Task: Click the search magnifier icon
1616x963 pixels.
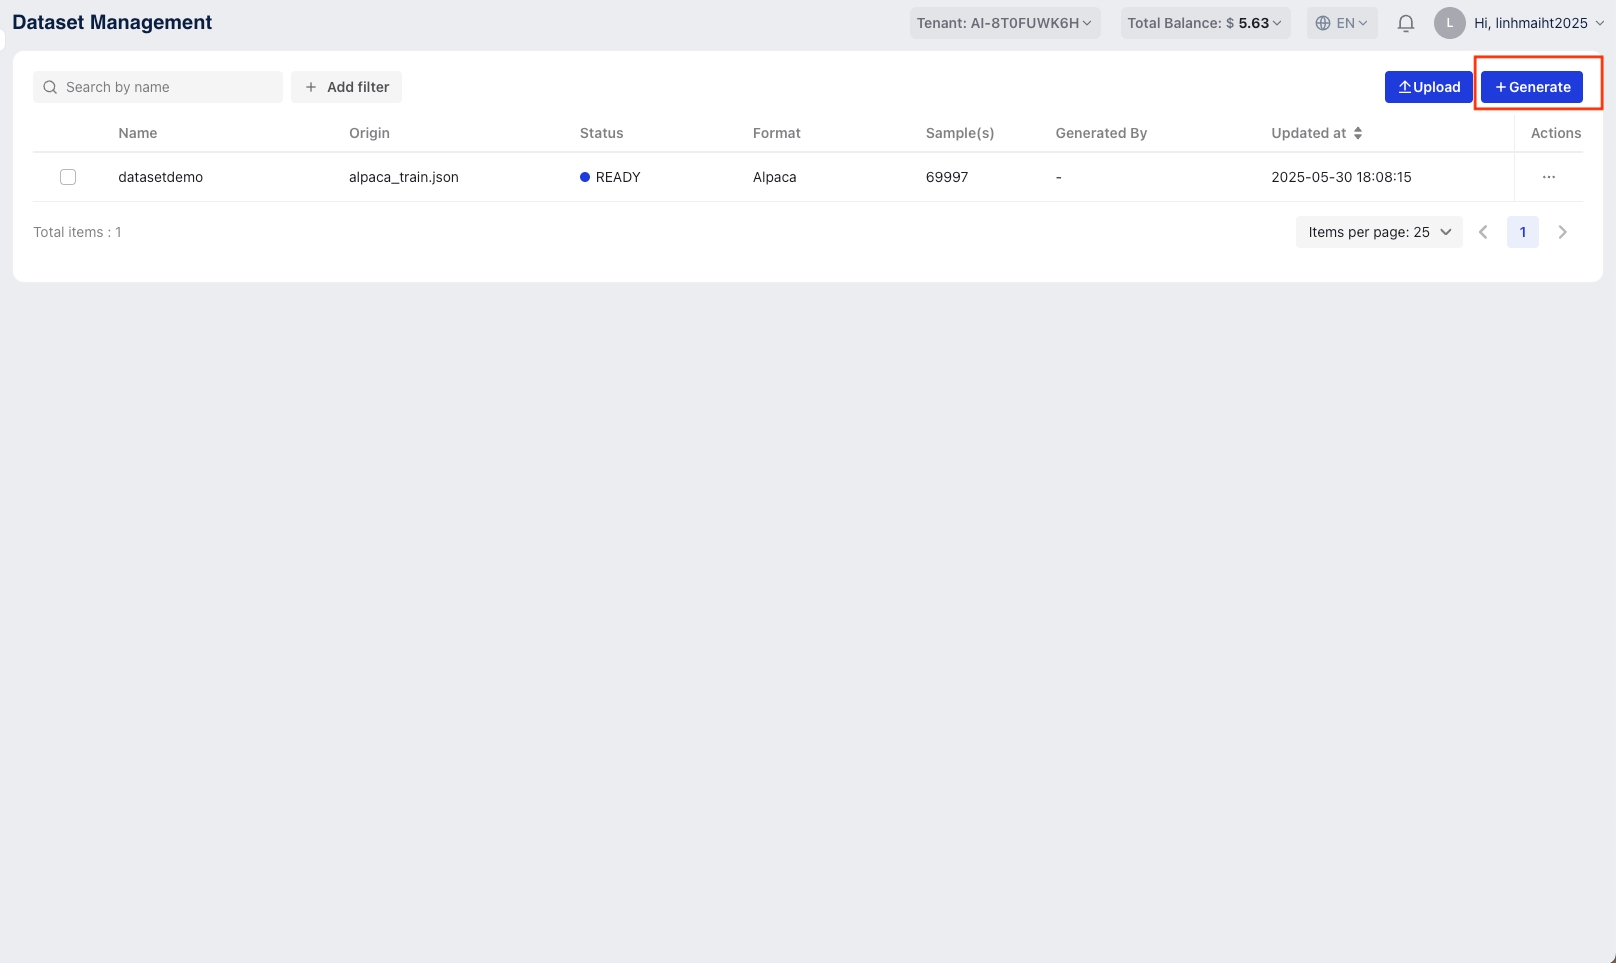Action: click(50, 87)
